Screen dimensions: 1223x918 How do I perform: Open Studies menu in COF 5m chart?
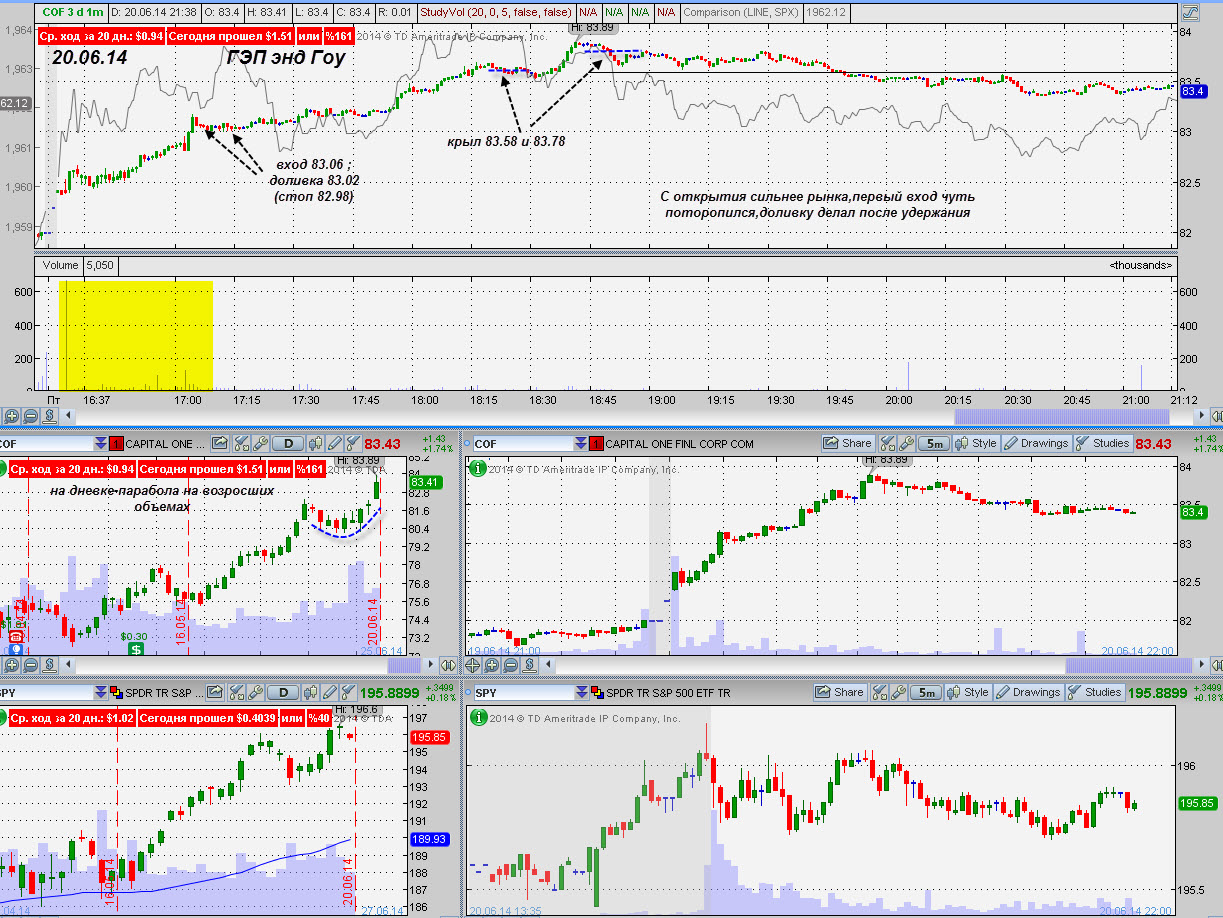(x=1101, y=442)
